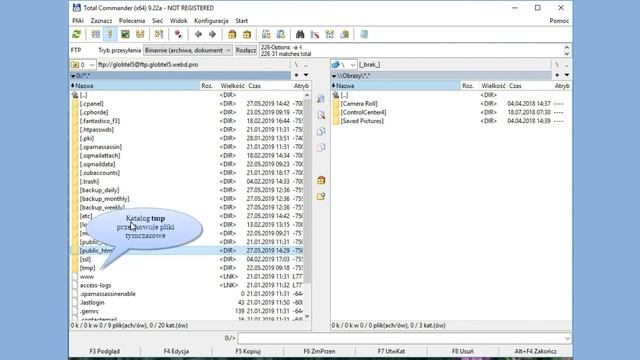640x360 pixels.
Task: Expand left panel path 0:/*.* arrow
Action: (x=73, y=76)
